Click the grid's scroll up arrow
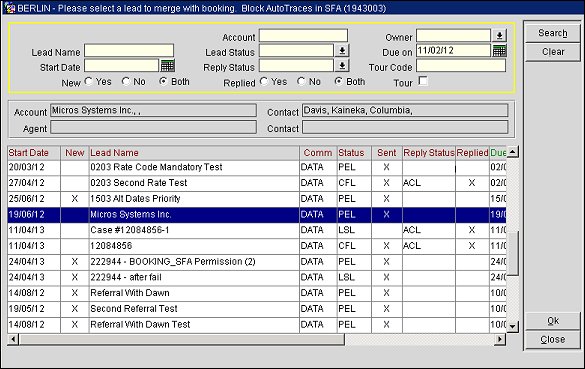 pos(512,152)
